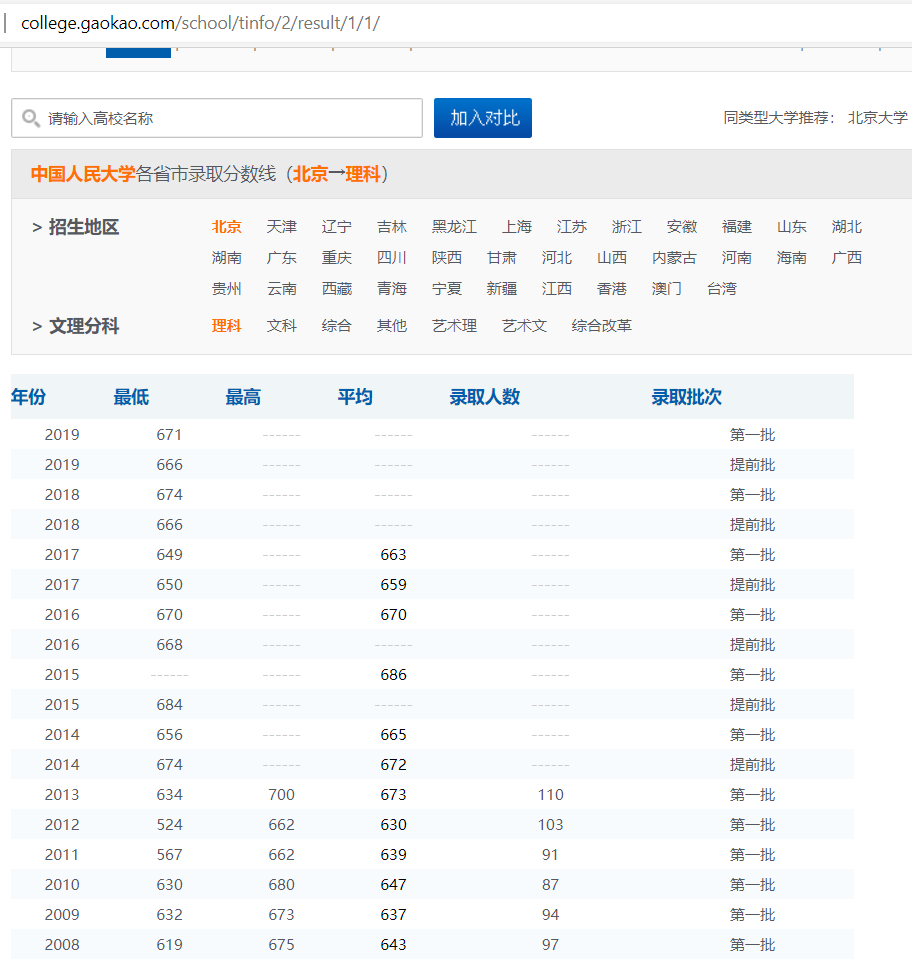912x973 pixels.
Task: Click the 加入对比 button
Action: coord(483,118)
